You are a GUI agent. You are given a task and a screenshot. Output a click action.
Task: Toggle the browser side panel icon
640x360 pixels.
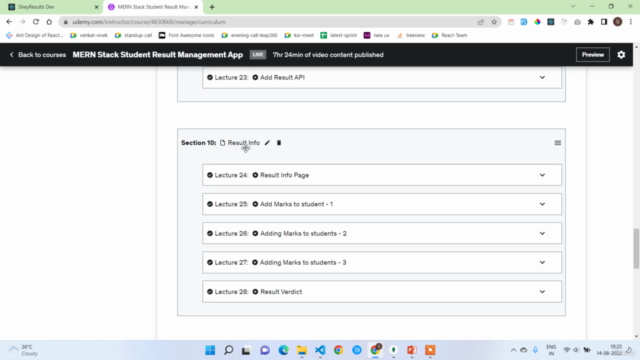coord(604,22)
